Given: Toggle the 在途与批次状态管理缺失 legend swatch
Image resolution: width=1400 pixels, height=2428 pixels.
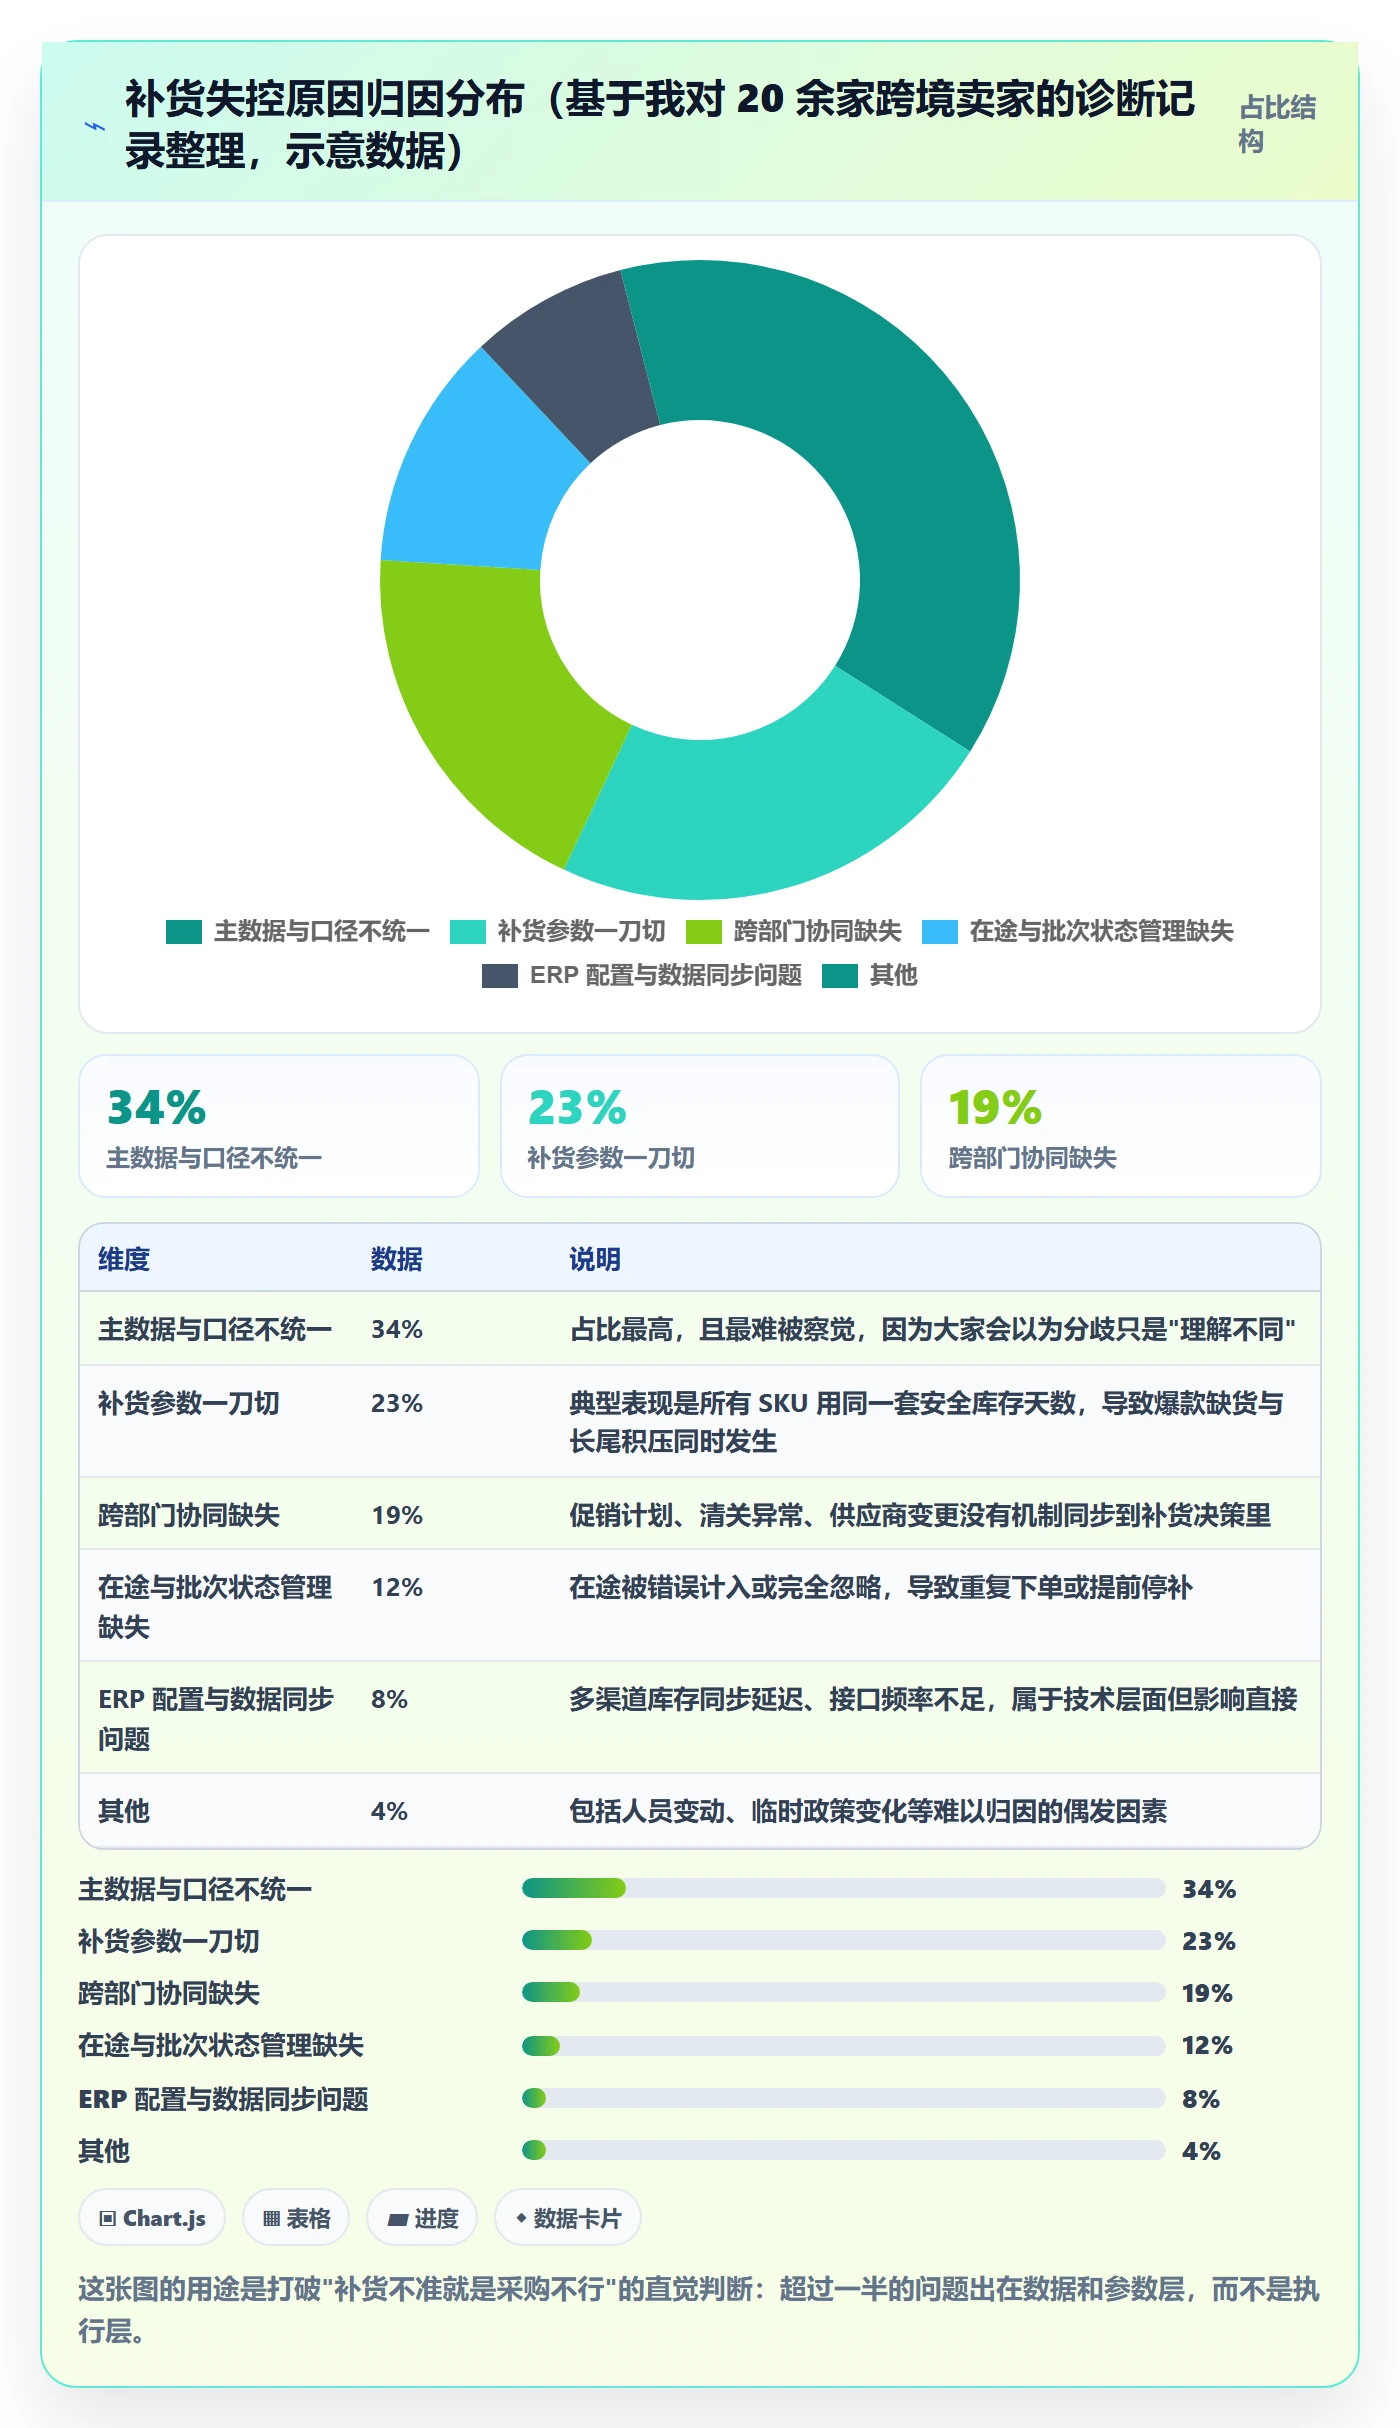Looking at the screenshot, I should click(x=940, y=932).
